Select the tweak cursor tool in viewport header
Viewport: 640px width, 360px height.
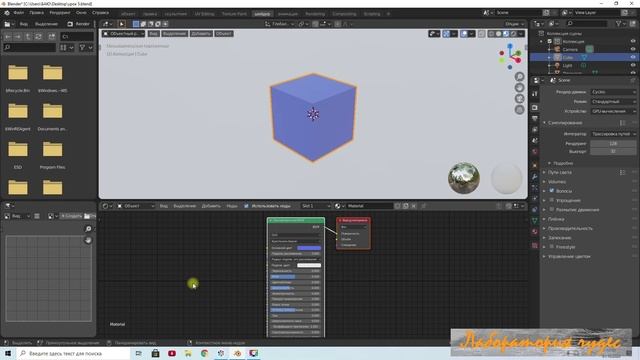coord(121,24)
